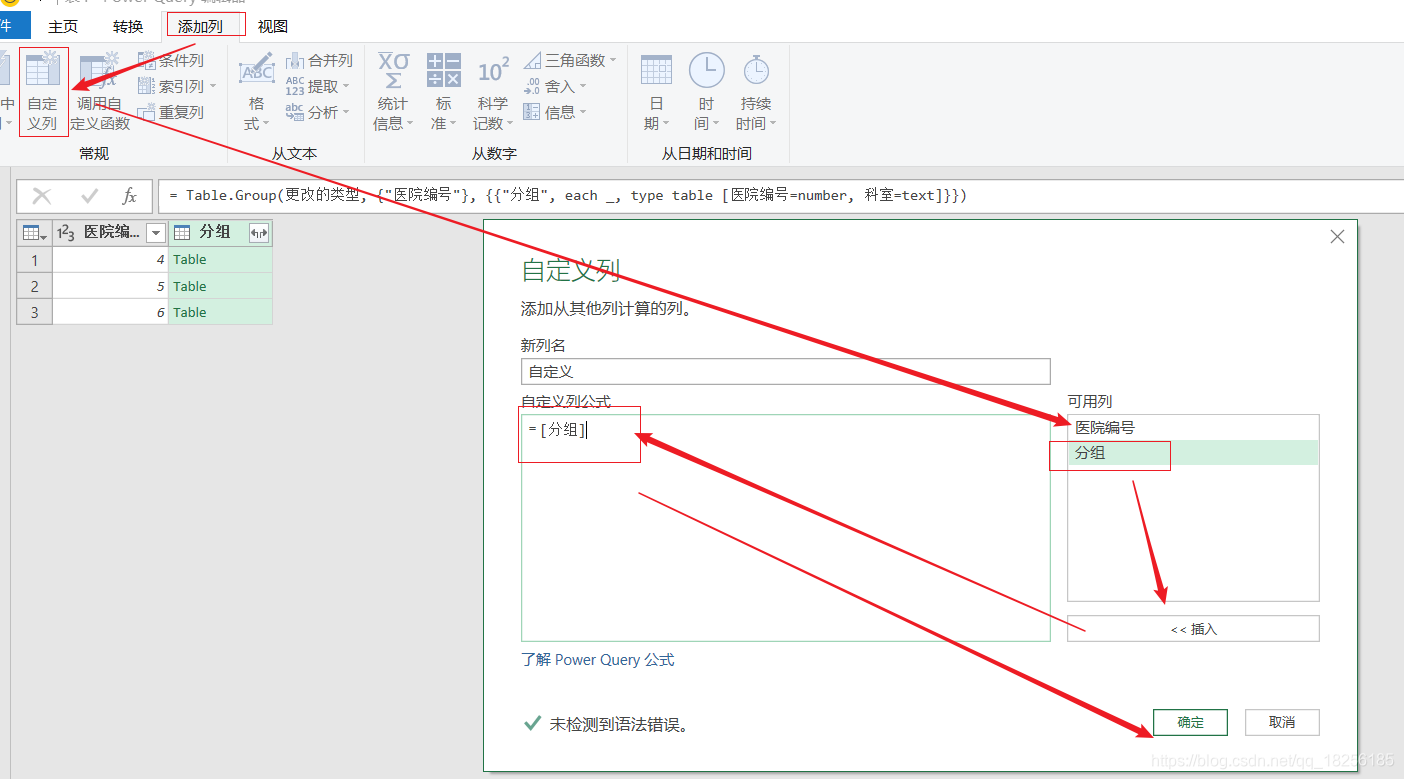Viewport: 1404px width, 779px height.
Task: Open the Time (时间) dropdown
Action: click(x=706, y=92)
